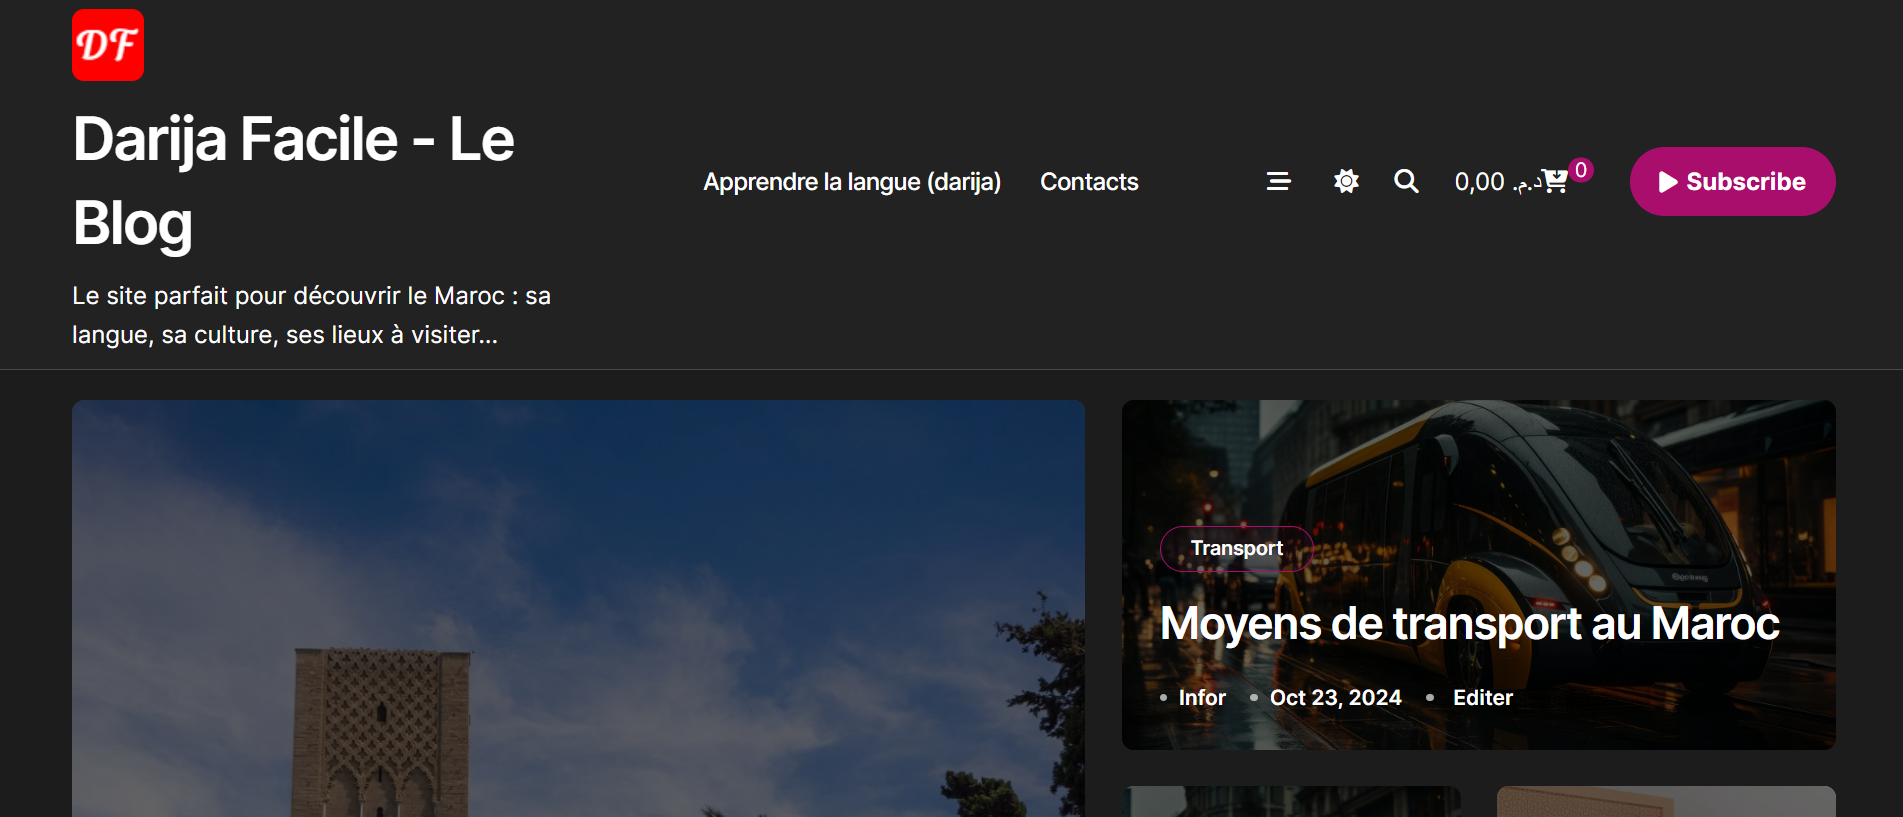The image size is (1903, 817).
Task: Open the shopping cart icon
Action: pyautogui.click(x=1555, y=181)
